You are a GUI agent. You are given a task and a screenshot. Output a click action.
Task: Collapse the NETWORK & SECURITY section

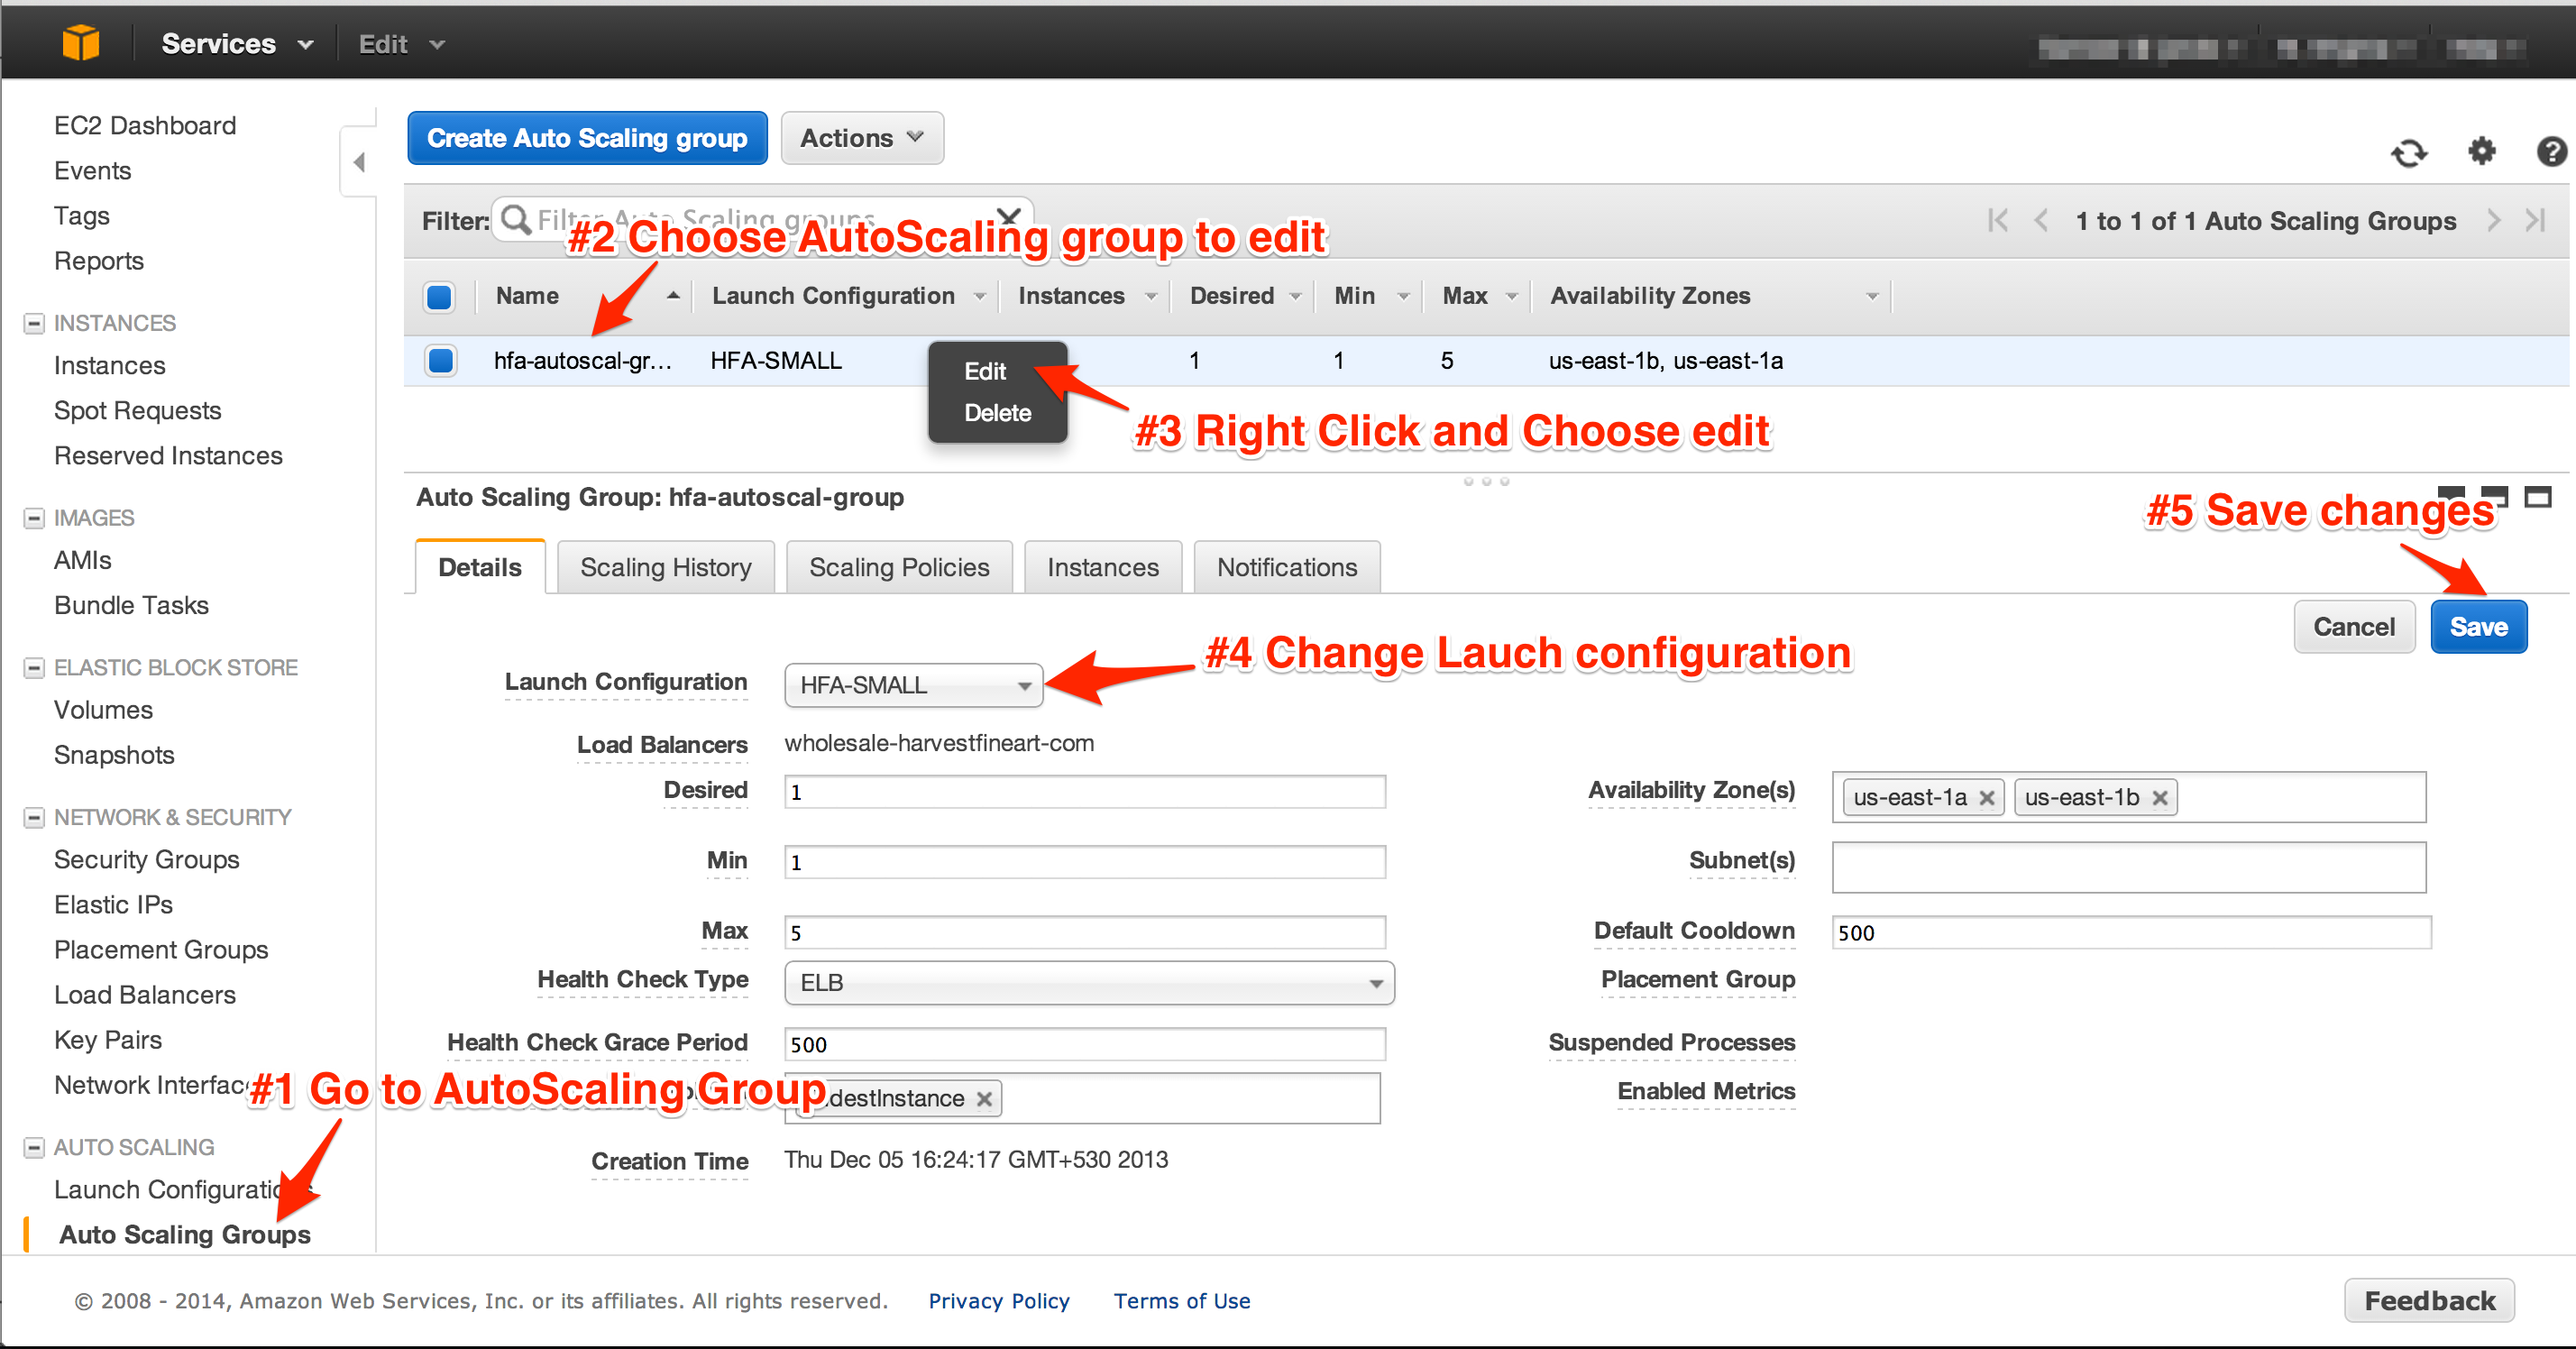coord(34,817)
